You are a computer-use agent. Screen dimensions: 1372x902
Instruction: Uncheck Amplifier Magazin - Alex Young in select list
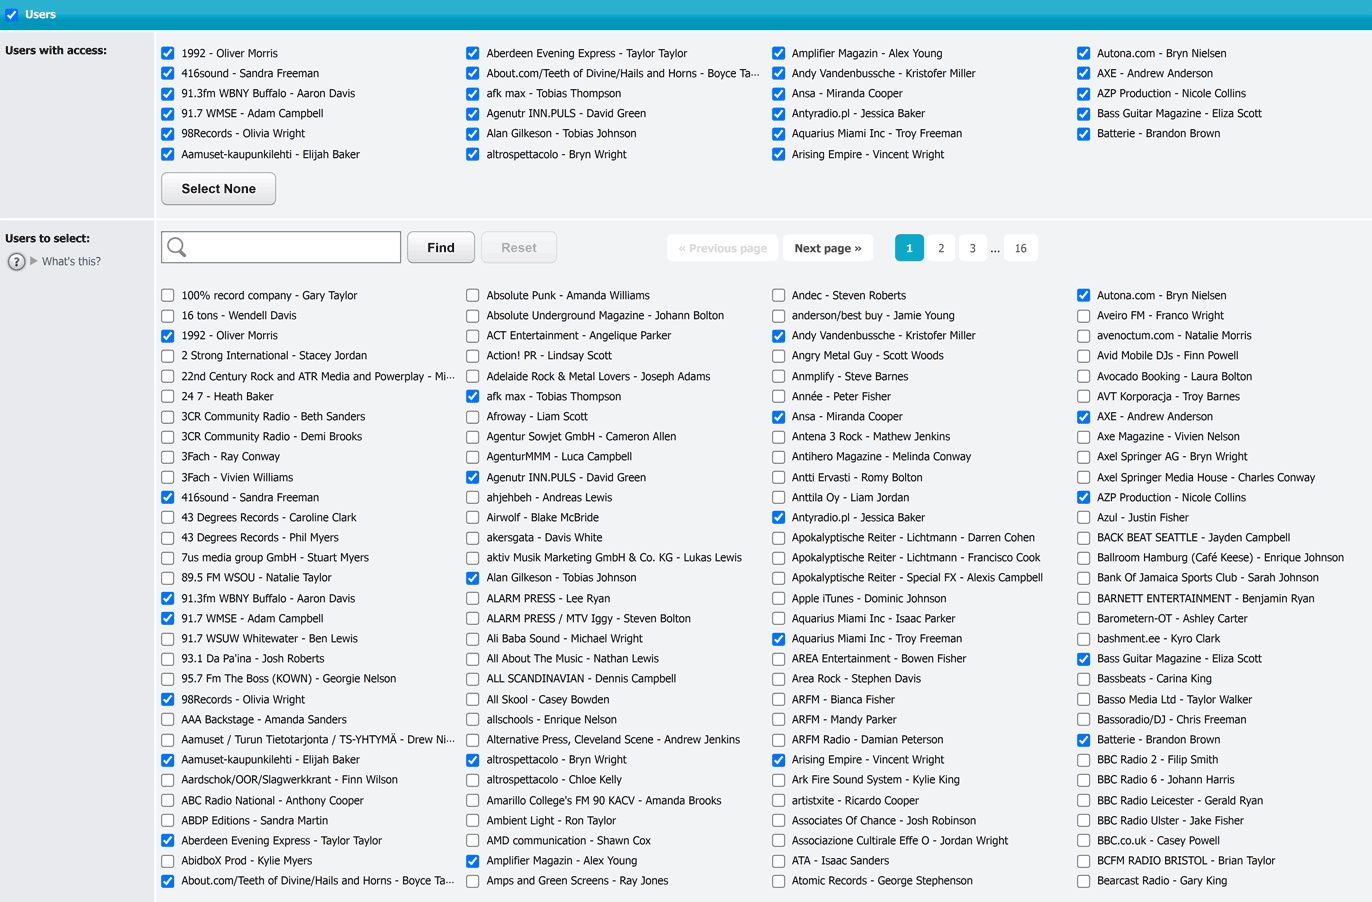tap(473, 861)
